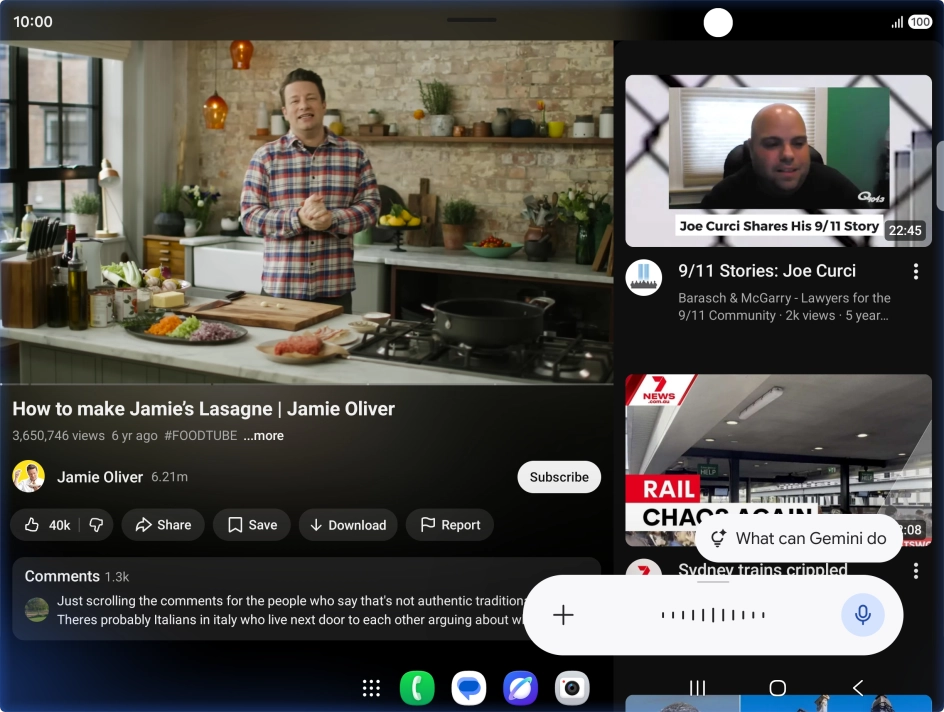Image resolution: width=944 pixels, height=712 pixels.
Task: Open the #FOODTUBE hashtag
Action: coord(200,436)
